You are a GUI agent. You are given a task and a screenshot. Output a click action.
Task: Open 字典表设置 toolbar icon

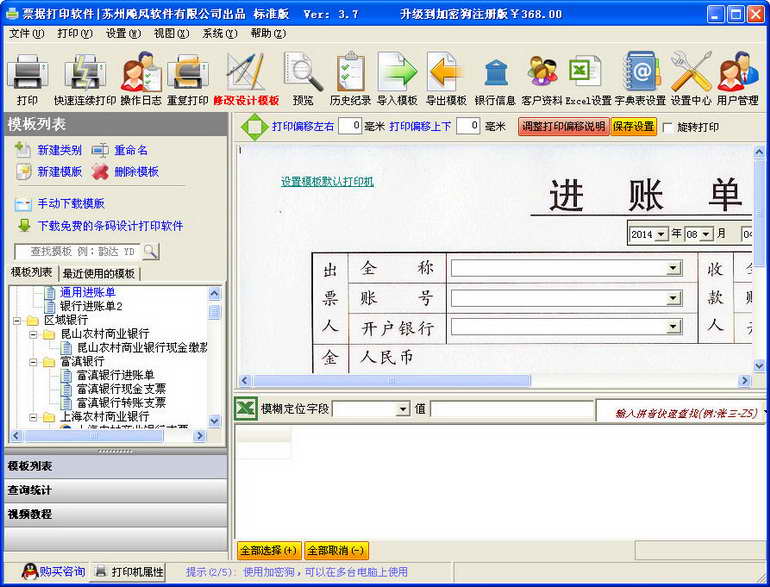point(641,72)
